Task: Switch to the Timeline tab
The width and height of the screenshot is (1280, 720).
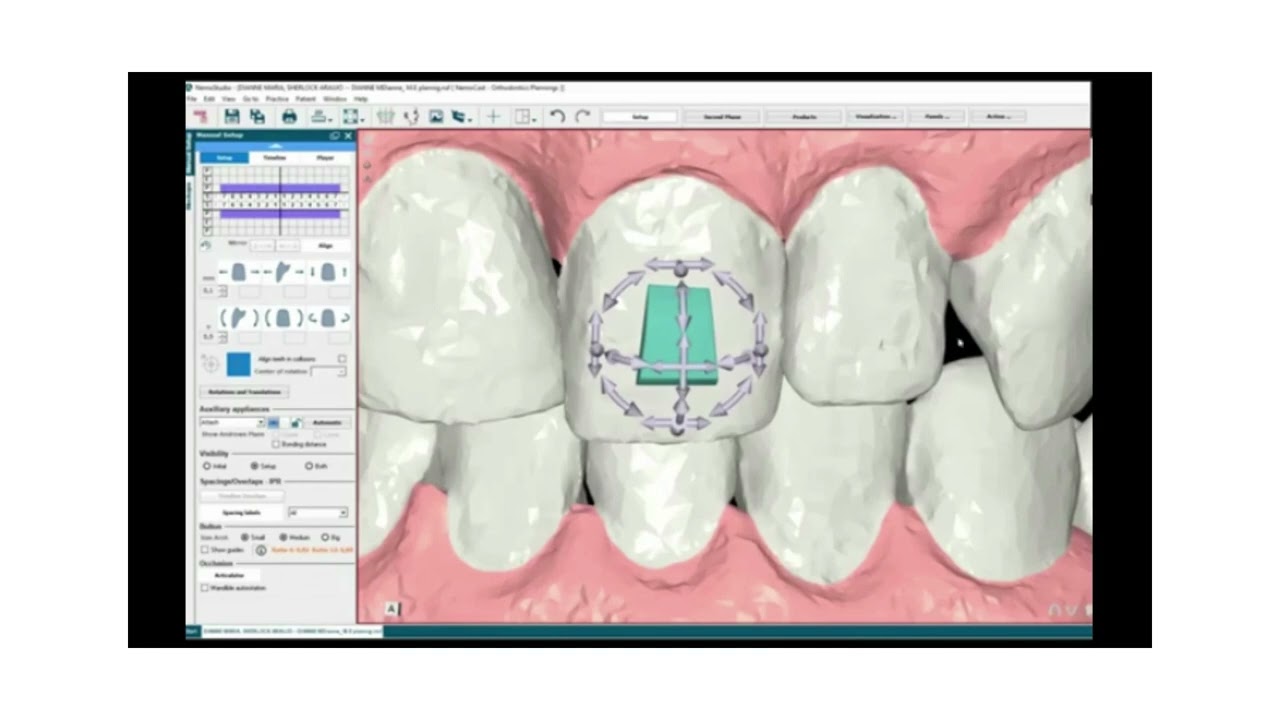Action: pyautogui.click(x=274, y=158)
